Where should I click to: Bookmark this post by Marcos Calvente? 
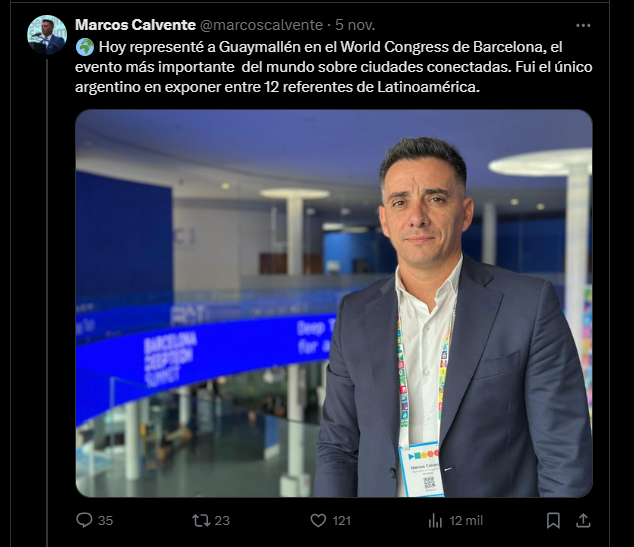[x=553, y=520]
